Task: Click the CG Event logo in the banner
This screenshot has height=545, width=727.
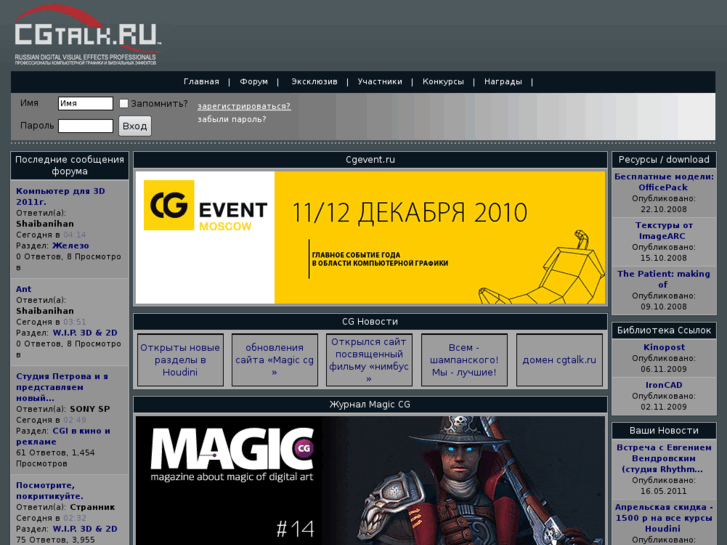Action: [x=205, y=205]
